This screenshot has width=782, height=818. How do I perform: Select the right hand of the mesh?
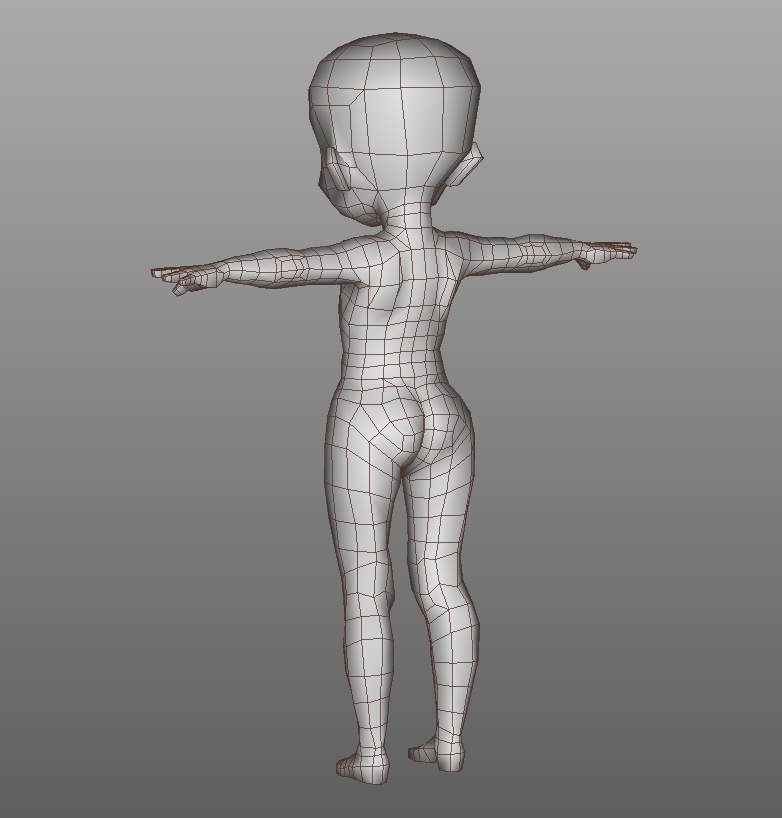tap(605, 254)
